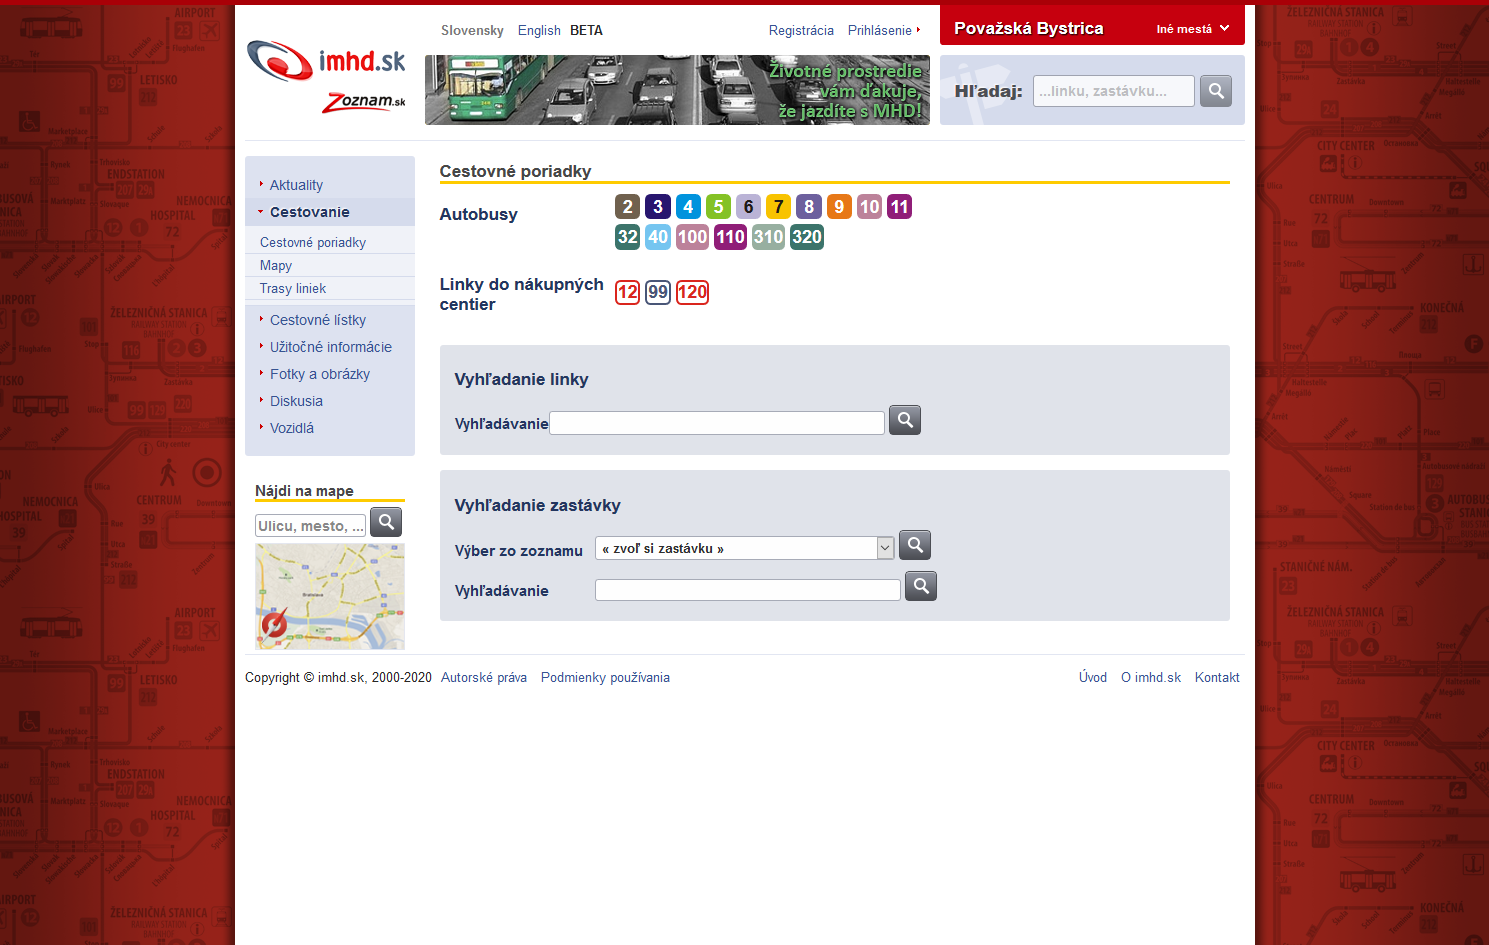Screen dimensions: 1489x945
Task: Focus the stop search text field
Action: (747, 590)
